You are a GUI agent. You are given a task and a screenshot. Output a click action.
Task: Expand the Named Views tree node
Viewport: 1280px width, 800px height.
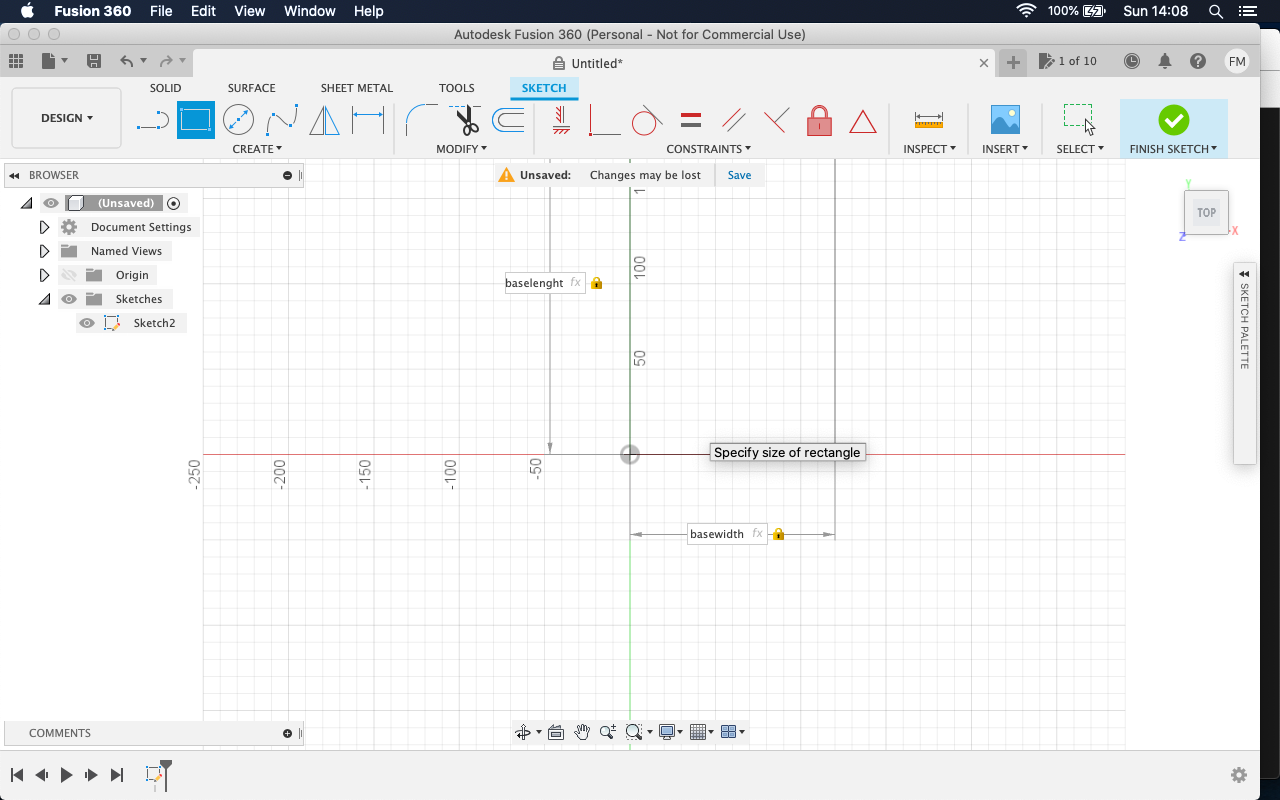44,251
